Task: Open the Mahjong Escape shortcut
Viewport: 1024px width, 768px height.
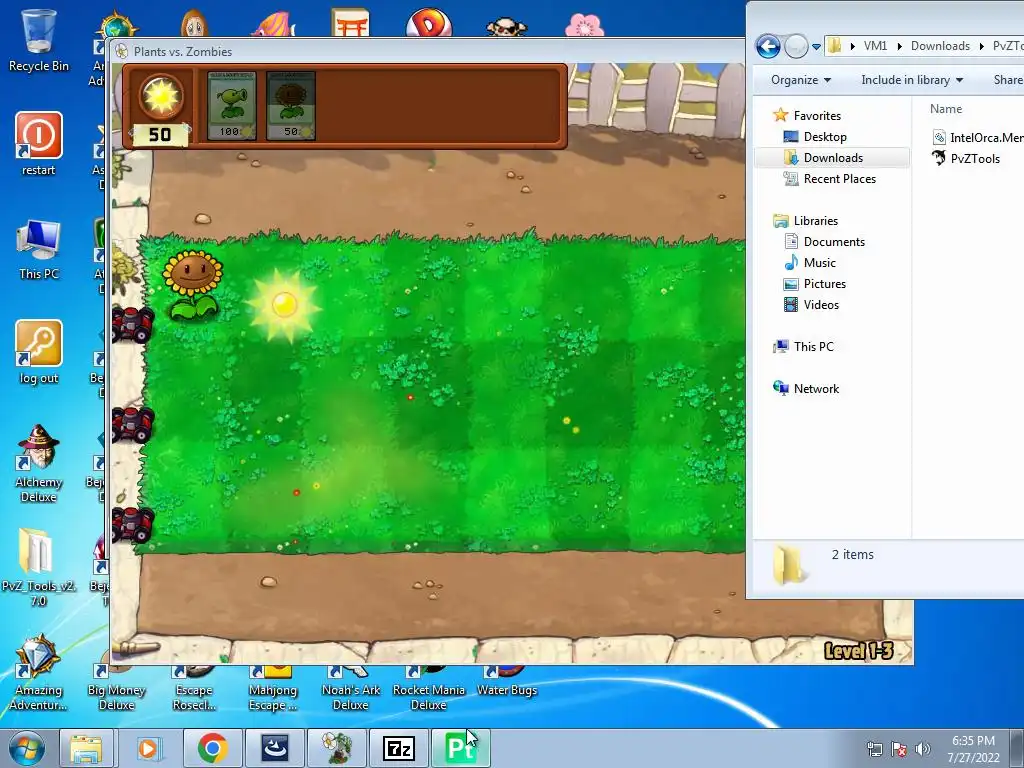Action: click(272, 688)
